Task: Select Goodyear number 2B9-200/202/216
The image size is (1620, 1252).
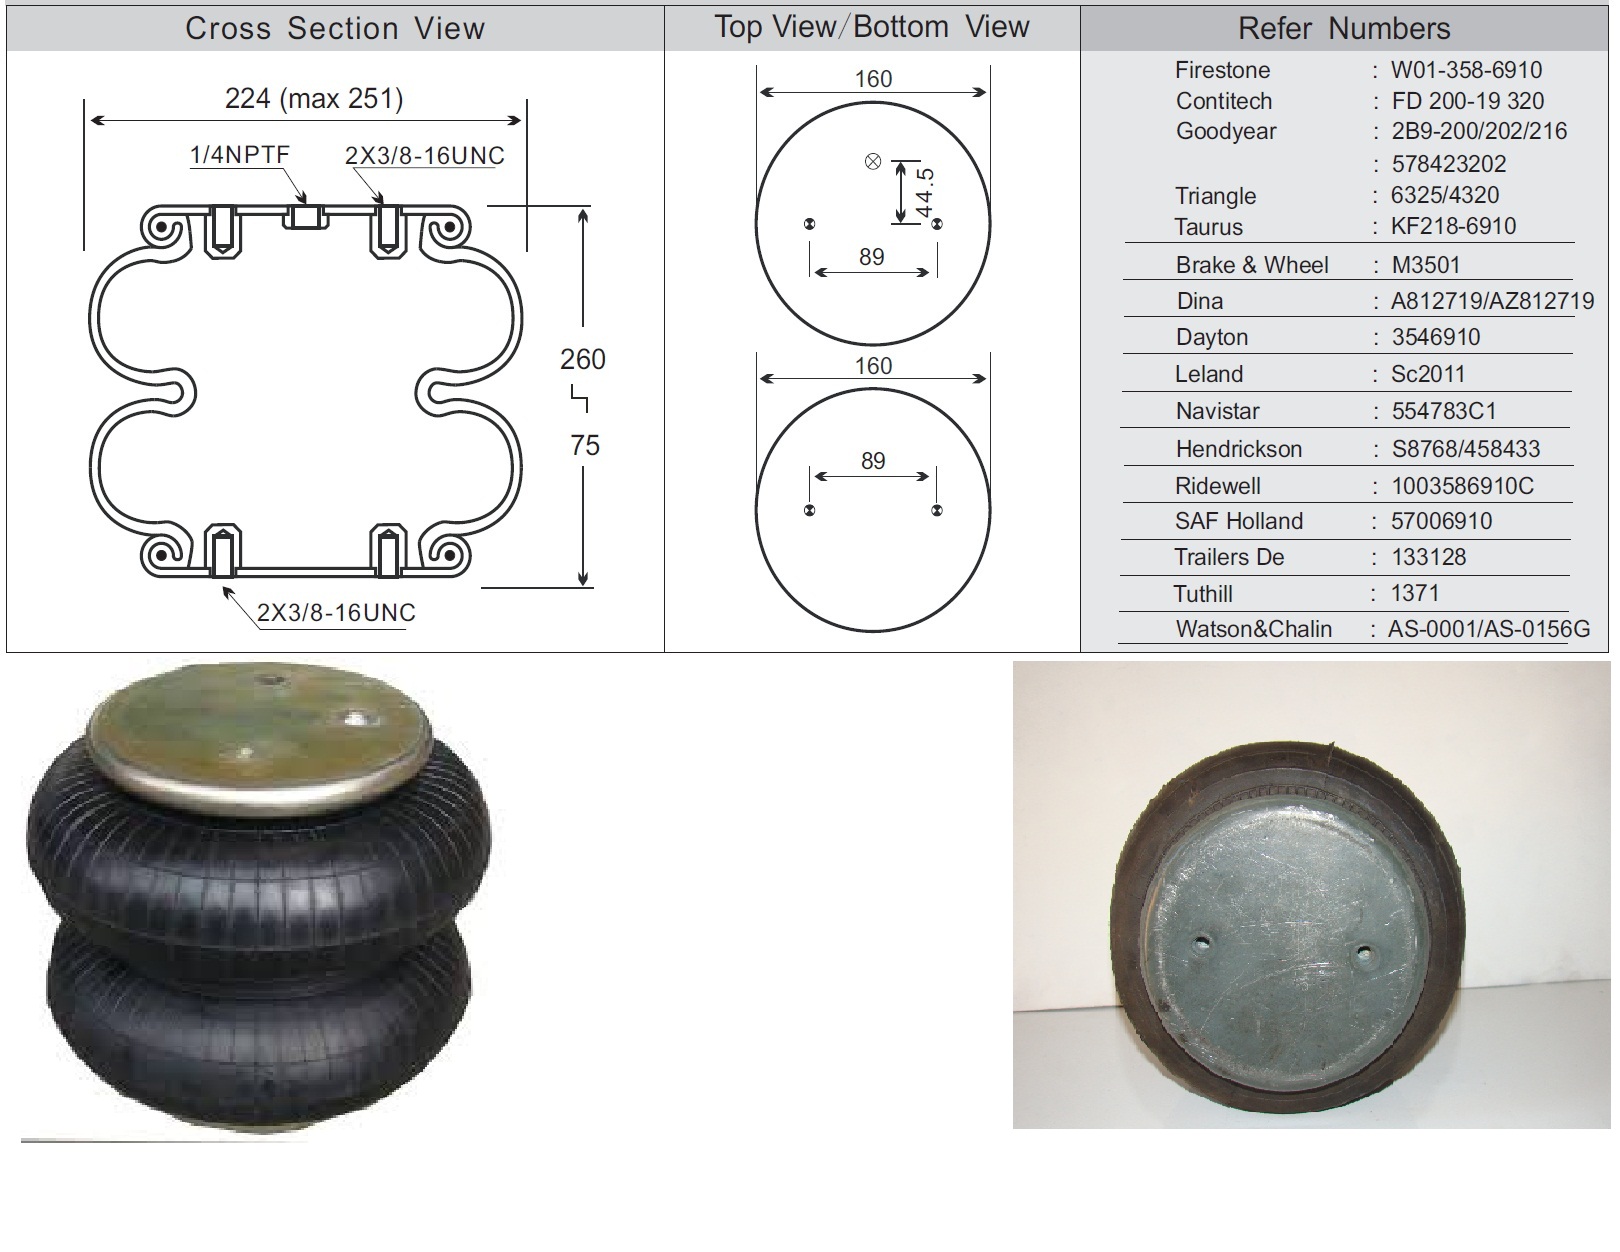Action: tap(1479, 131)
